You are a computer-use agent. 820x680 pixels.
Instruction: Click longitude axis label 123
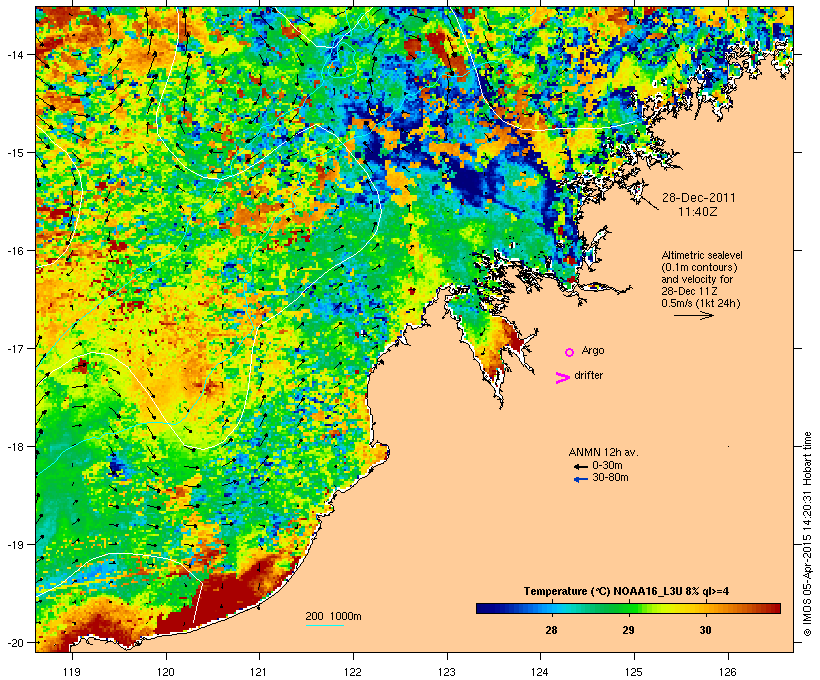(447, 672)
